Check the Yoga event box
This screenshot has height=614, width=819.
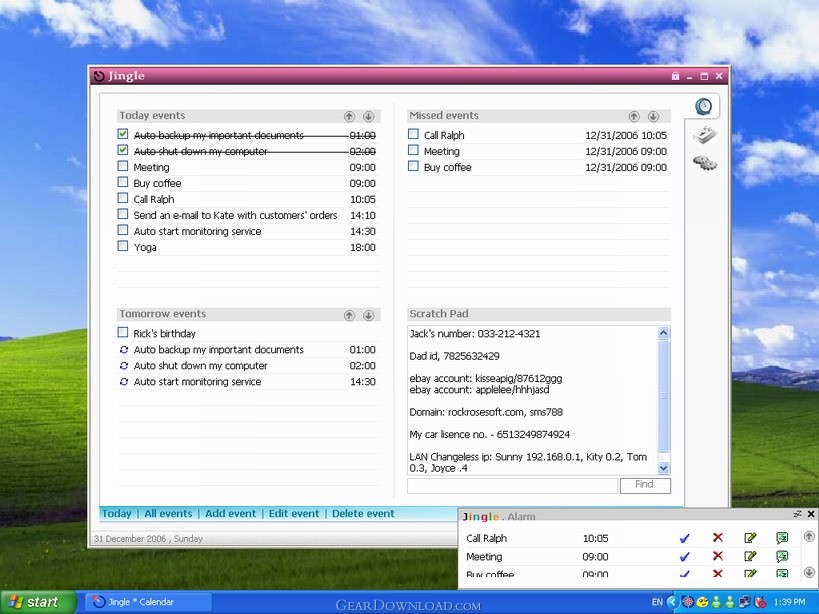point(123,246)
